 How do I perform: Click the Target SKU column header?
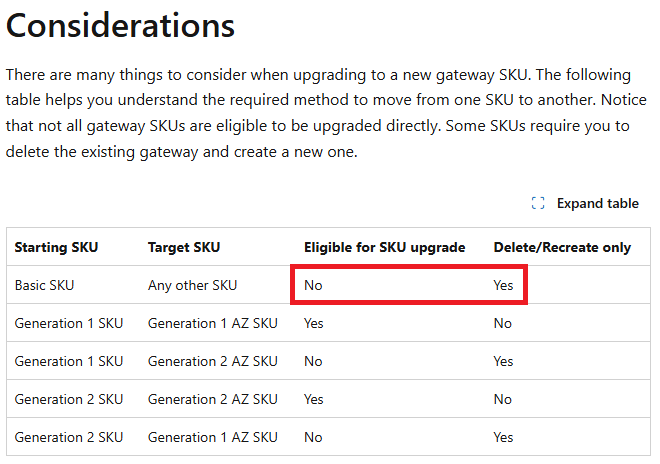point(184,247)
